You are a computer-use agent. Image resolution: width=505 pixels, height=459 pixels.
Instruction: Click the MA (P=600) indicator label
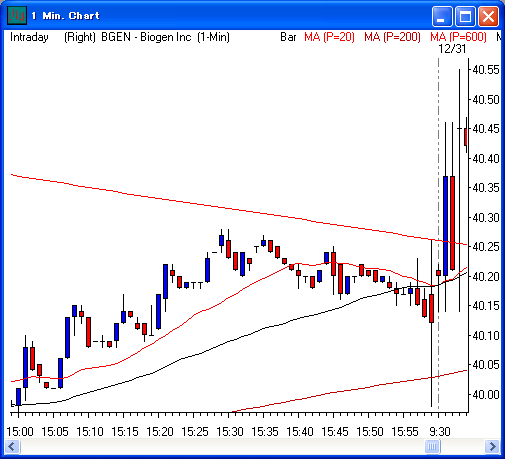click(458, 37)
